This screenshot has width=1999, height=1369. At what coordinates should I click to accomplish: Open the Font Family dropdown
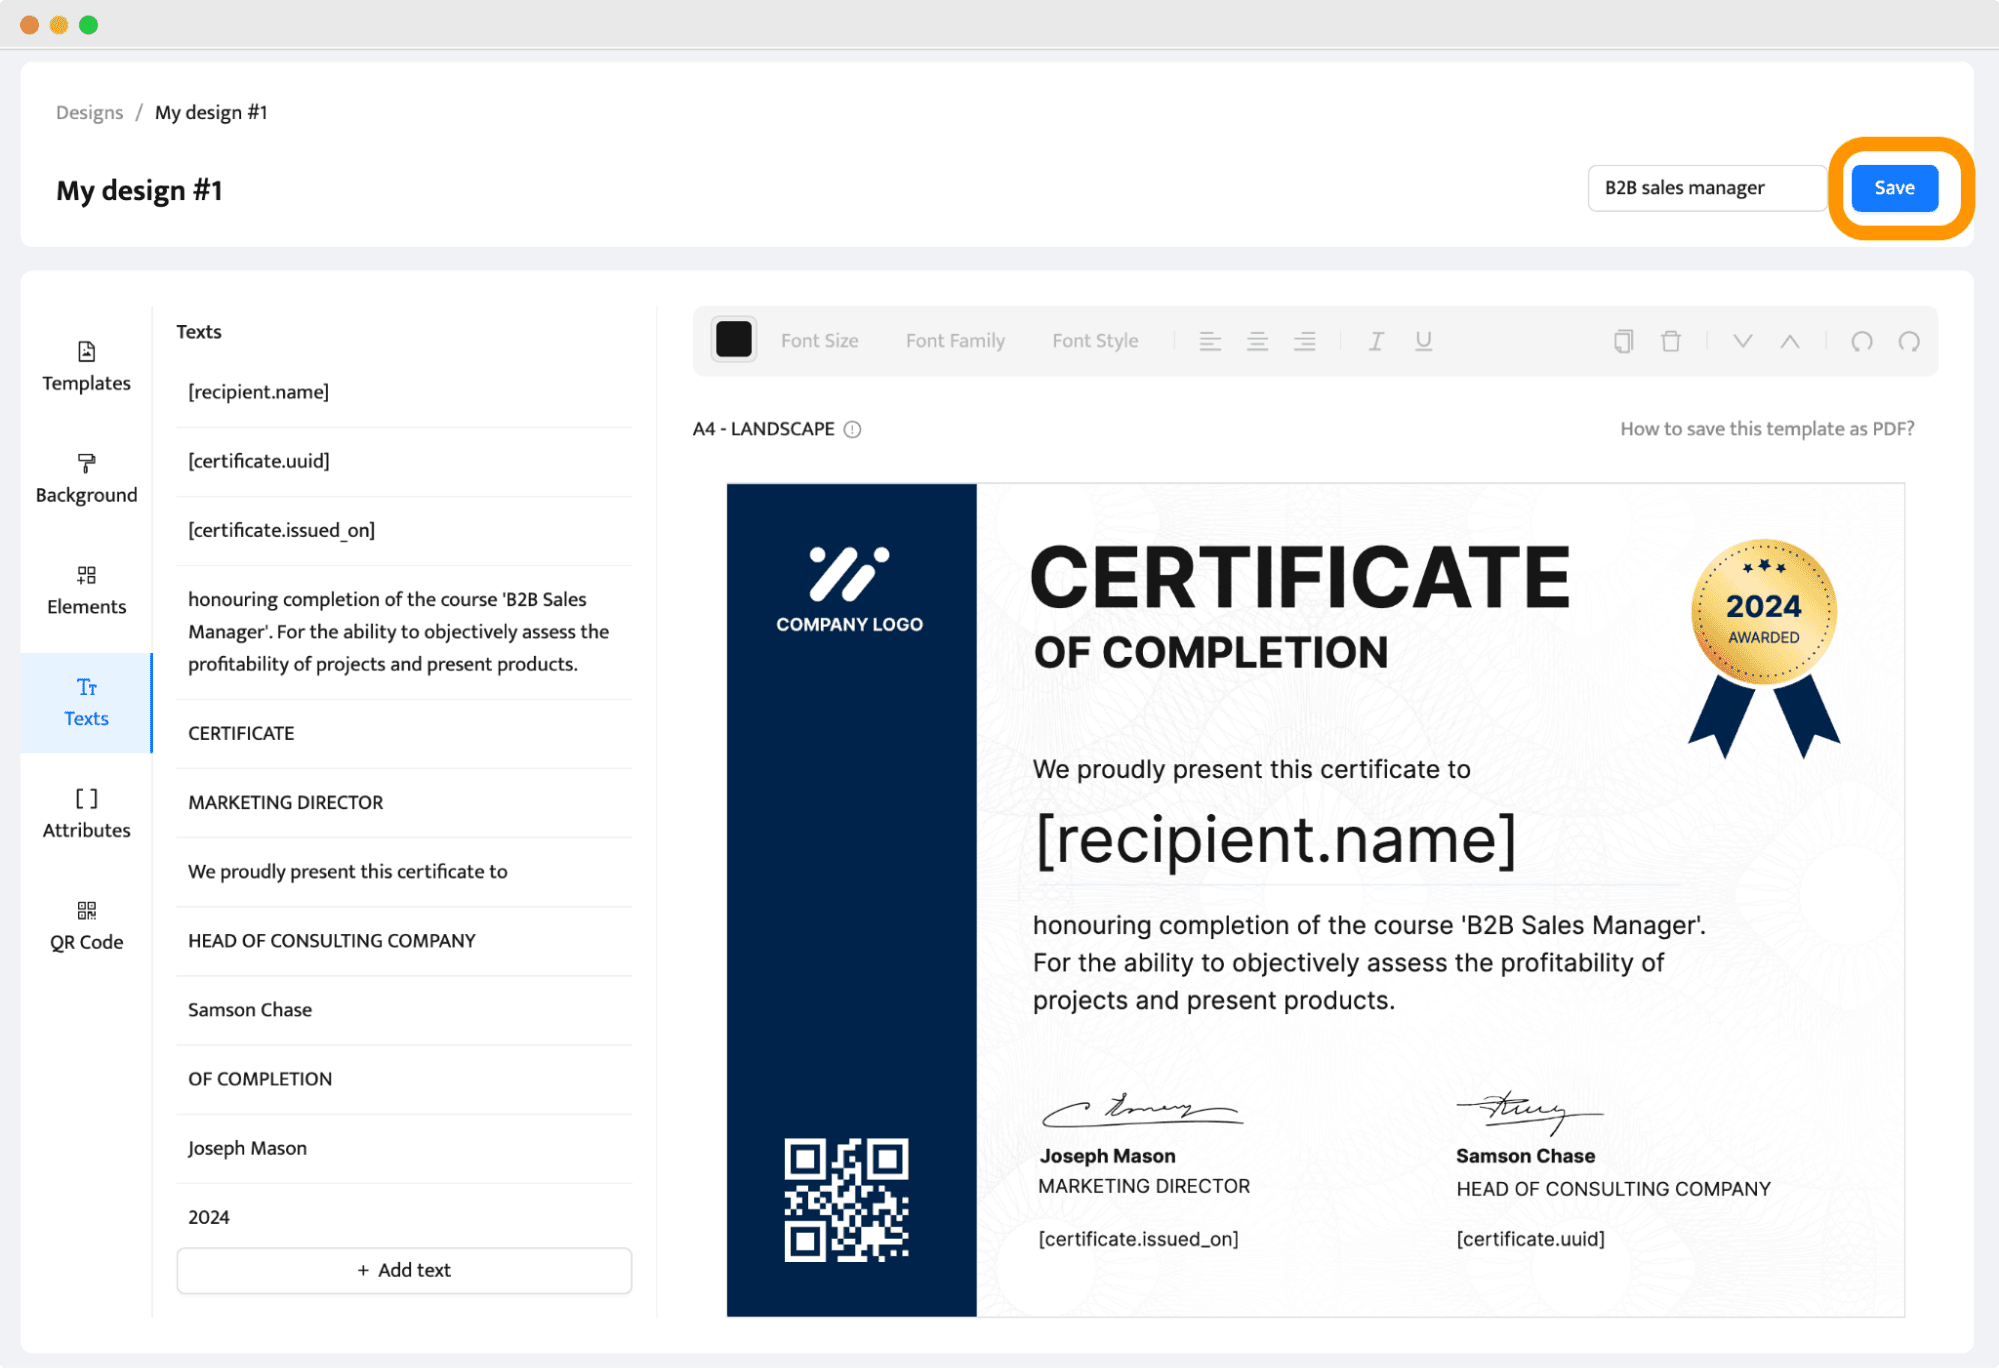pos(955,341)
